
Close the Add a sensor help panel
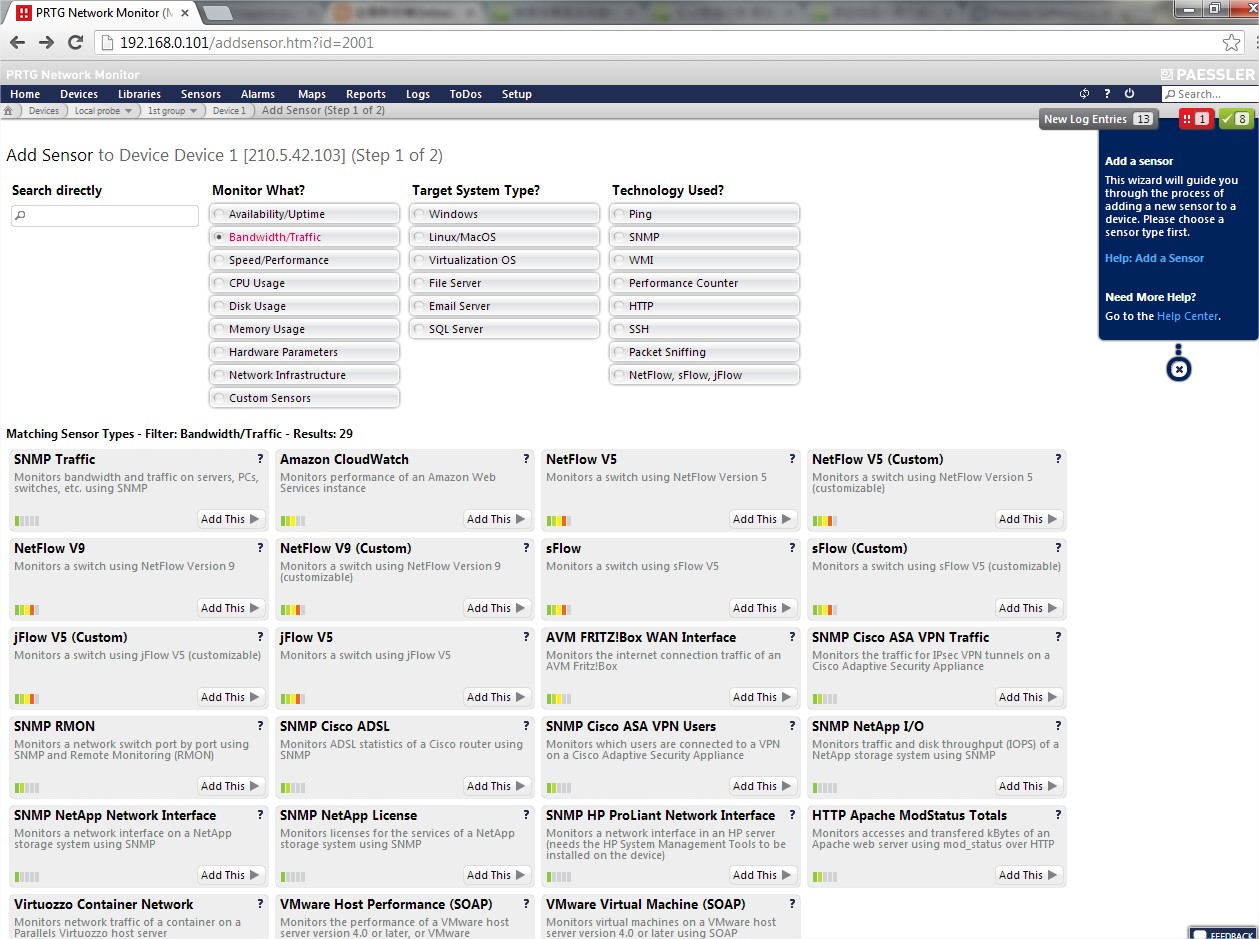click(x=1179, y=369)
